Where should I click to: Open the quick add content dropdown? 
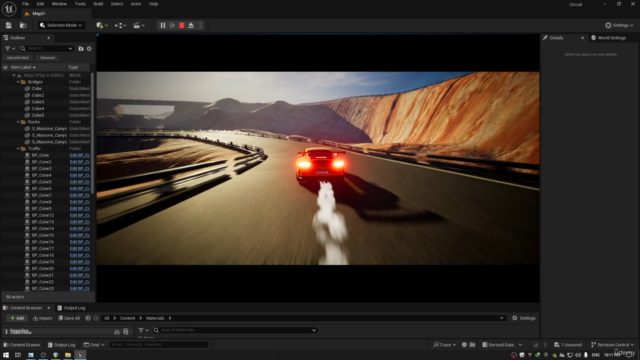click(x=102, y=25)
